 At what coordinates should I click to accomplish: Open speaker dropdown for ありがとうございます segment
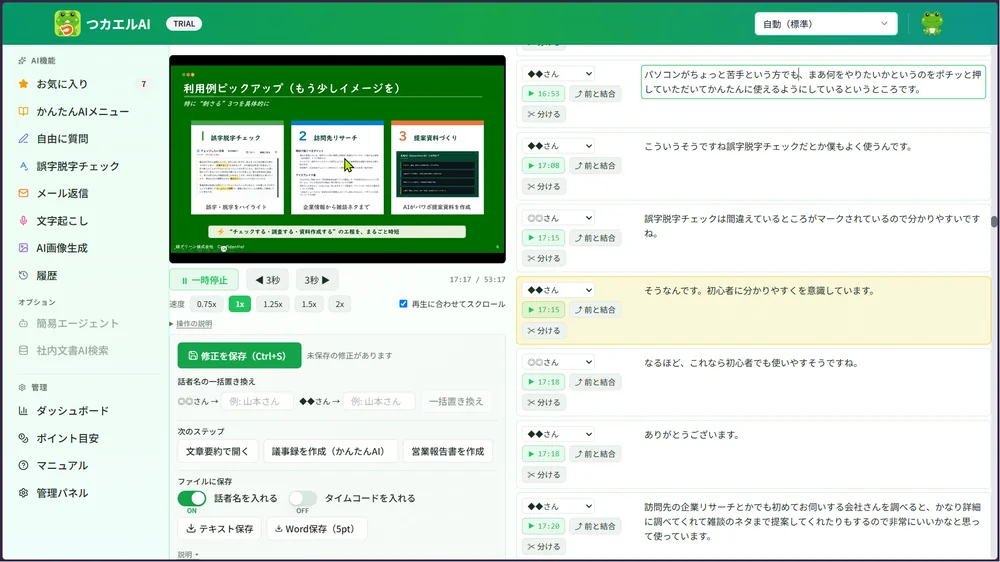pos(559,434)
